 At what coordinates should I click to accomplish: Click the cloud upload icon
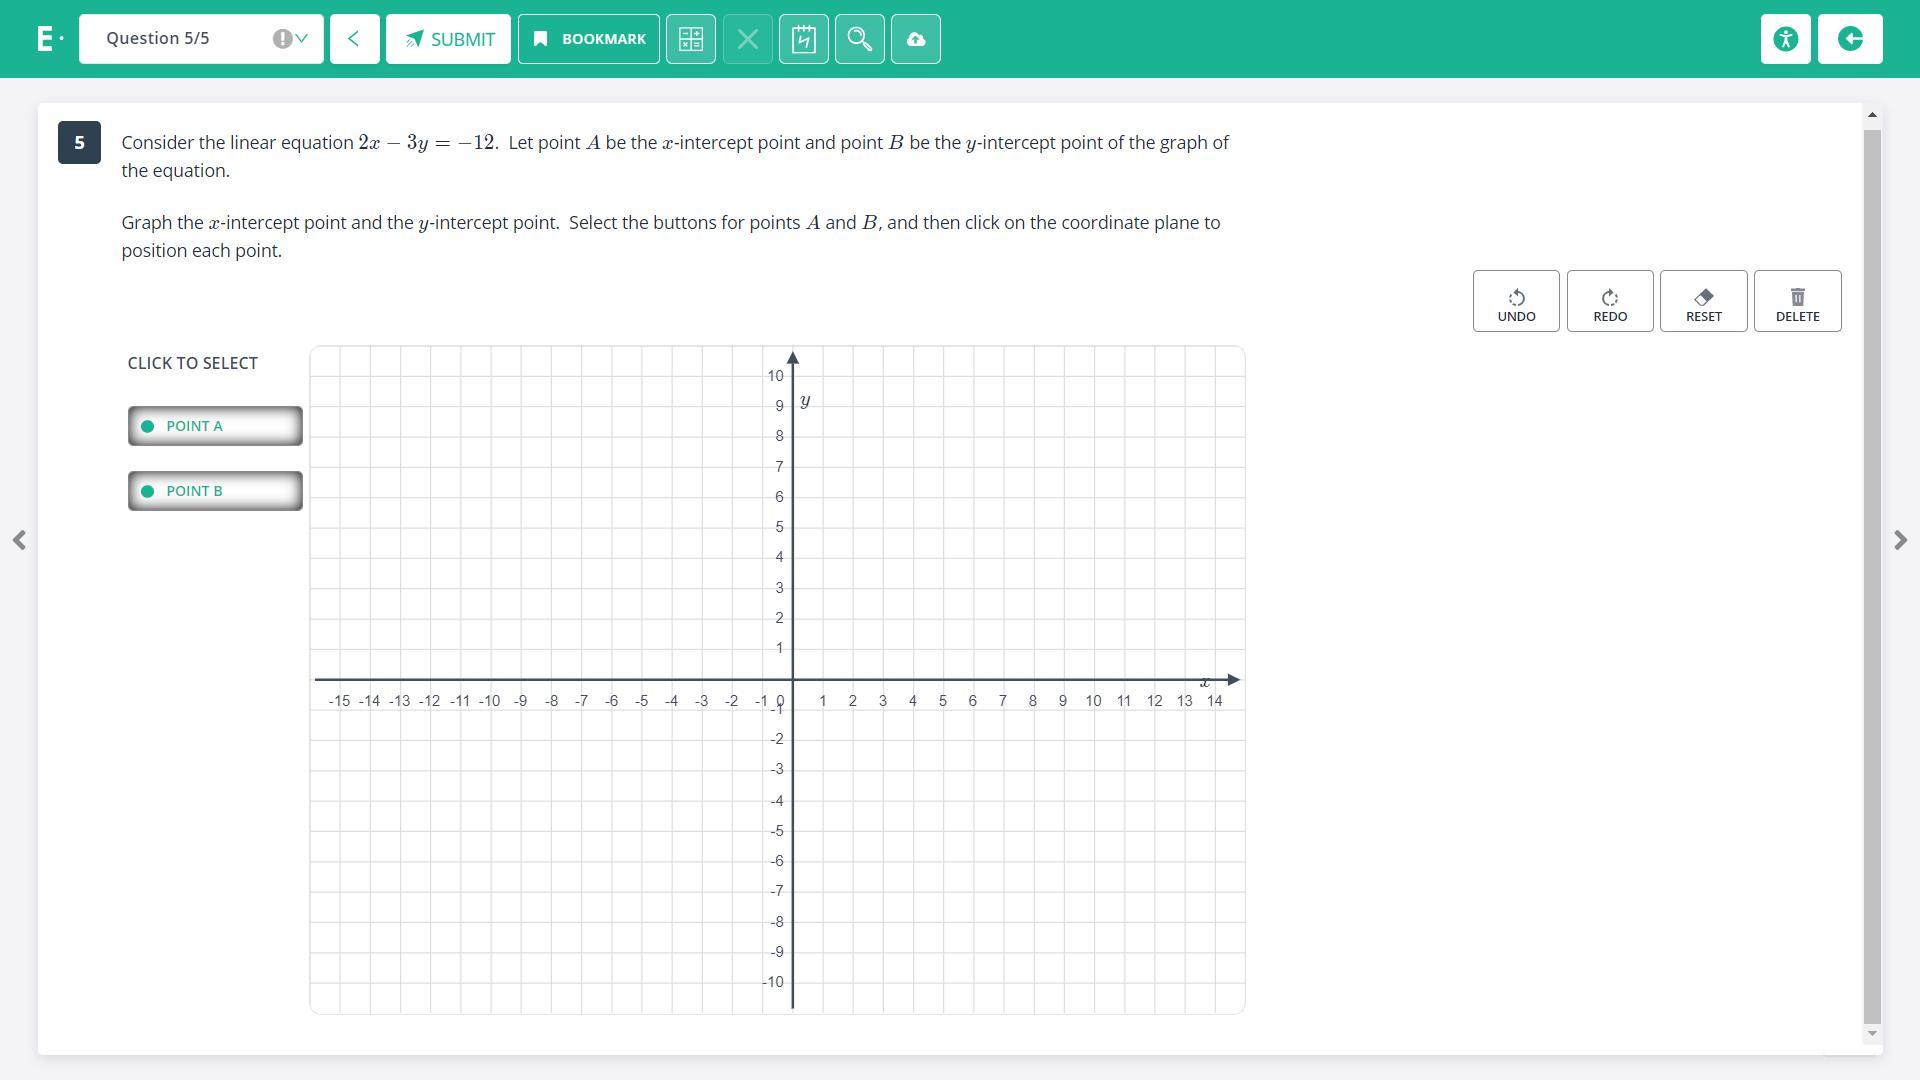[x=915, y=39]
